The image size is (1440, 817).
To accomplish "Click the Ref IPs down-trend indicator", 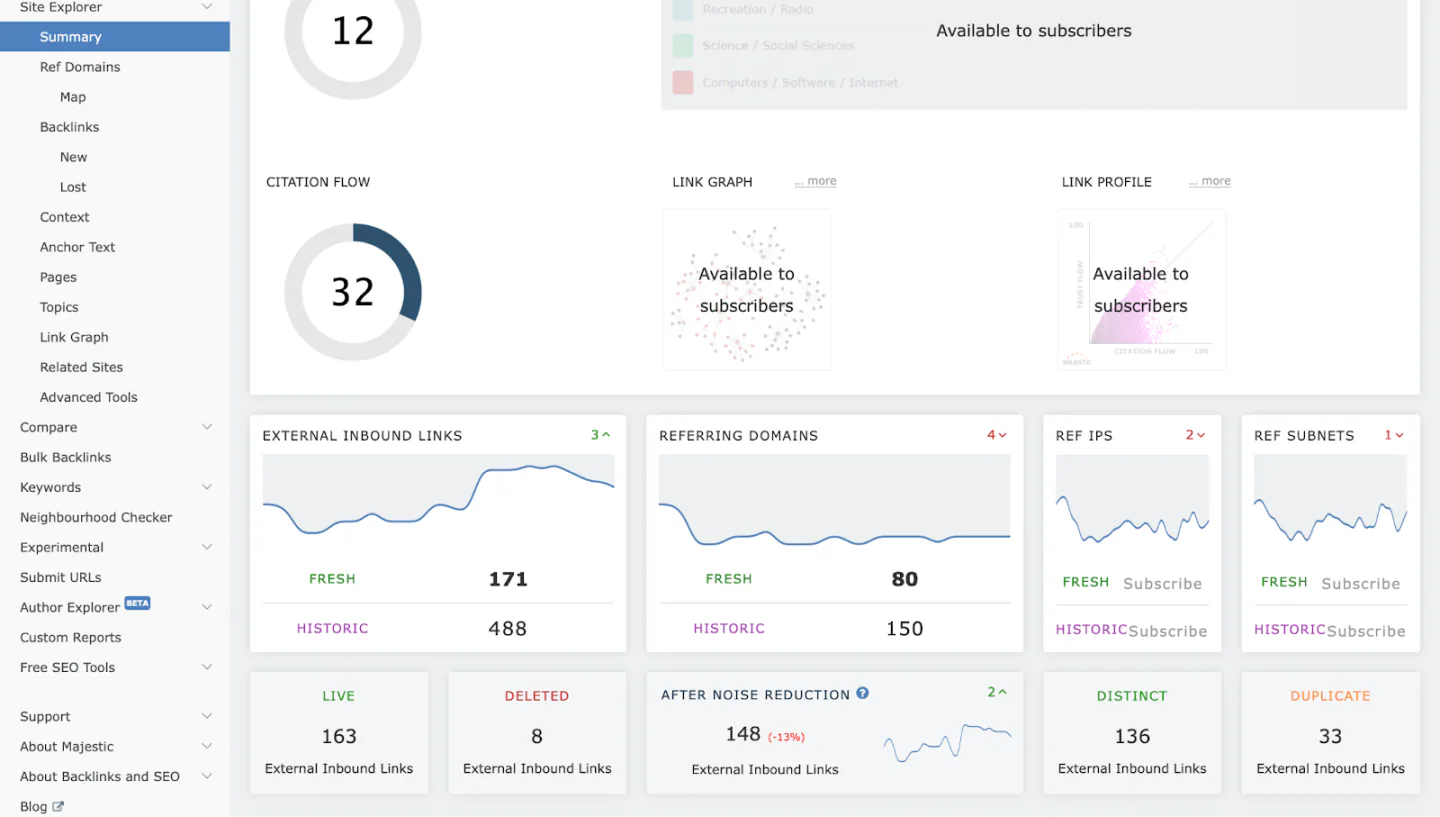I will pyautogui.click(x=1195, y=435).
